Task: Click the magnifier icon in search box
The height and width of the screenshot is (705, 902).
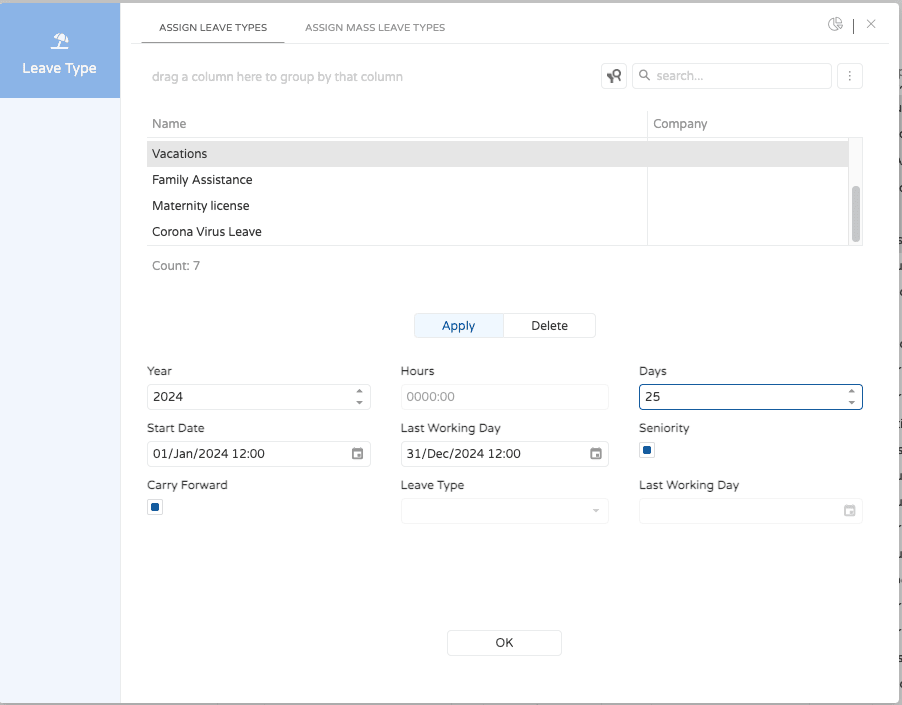Action: pyautogui.click(x=645, y=76)
